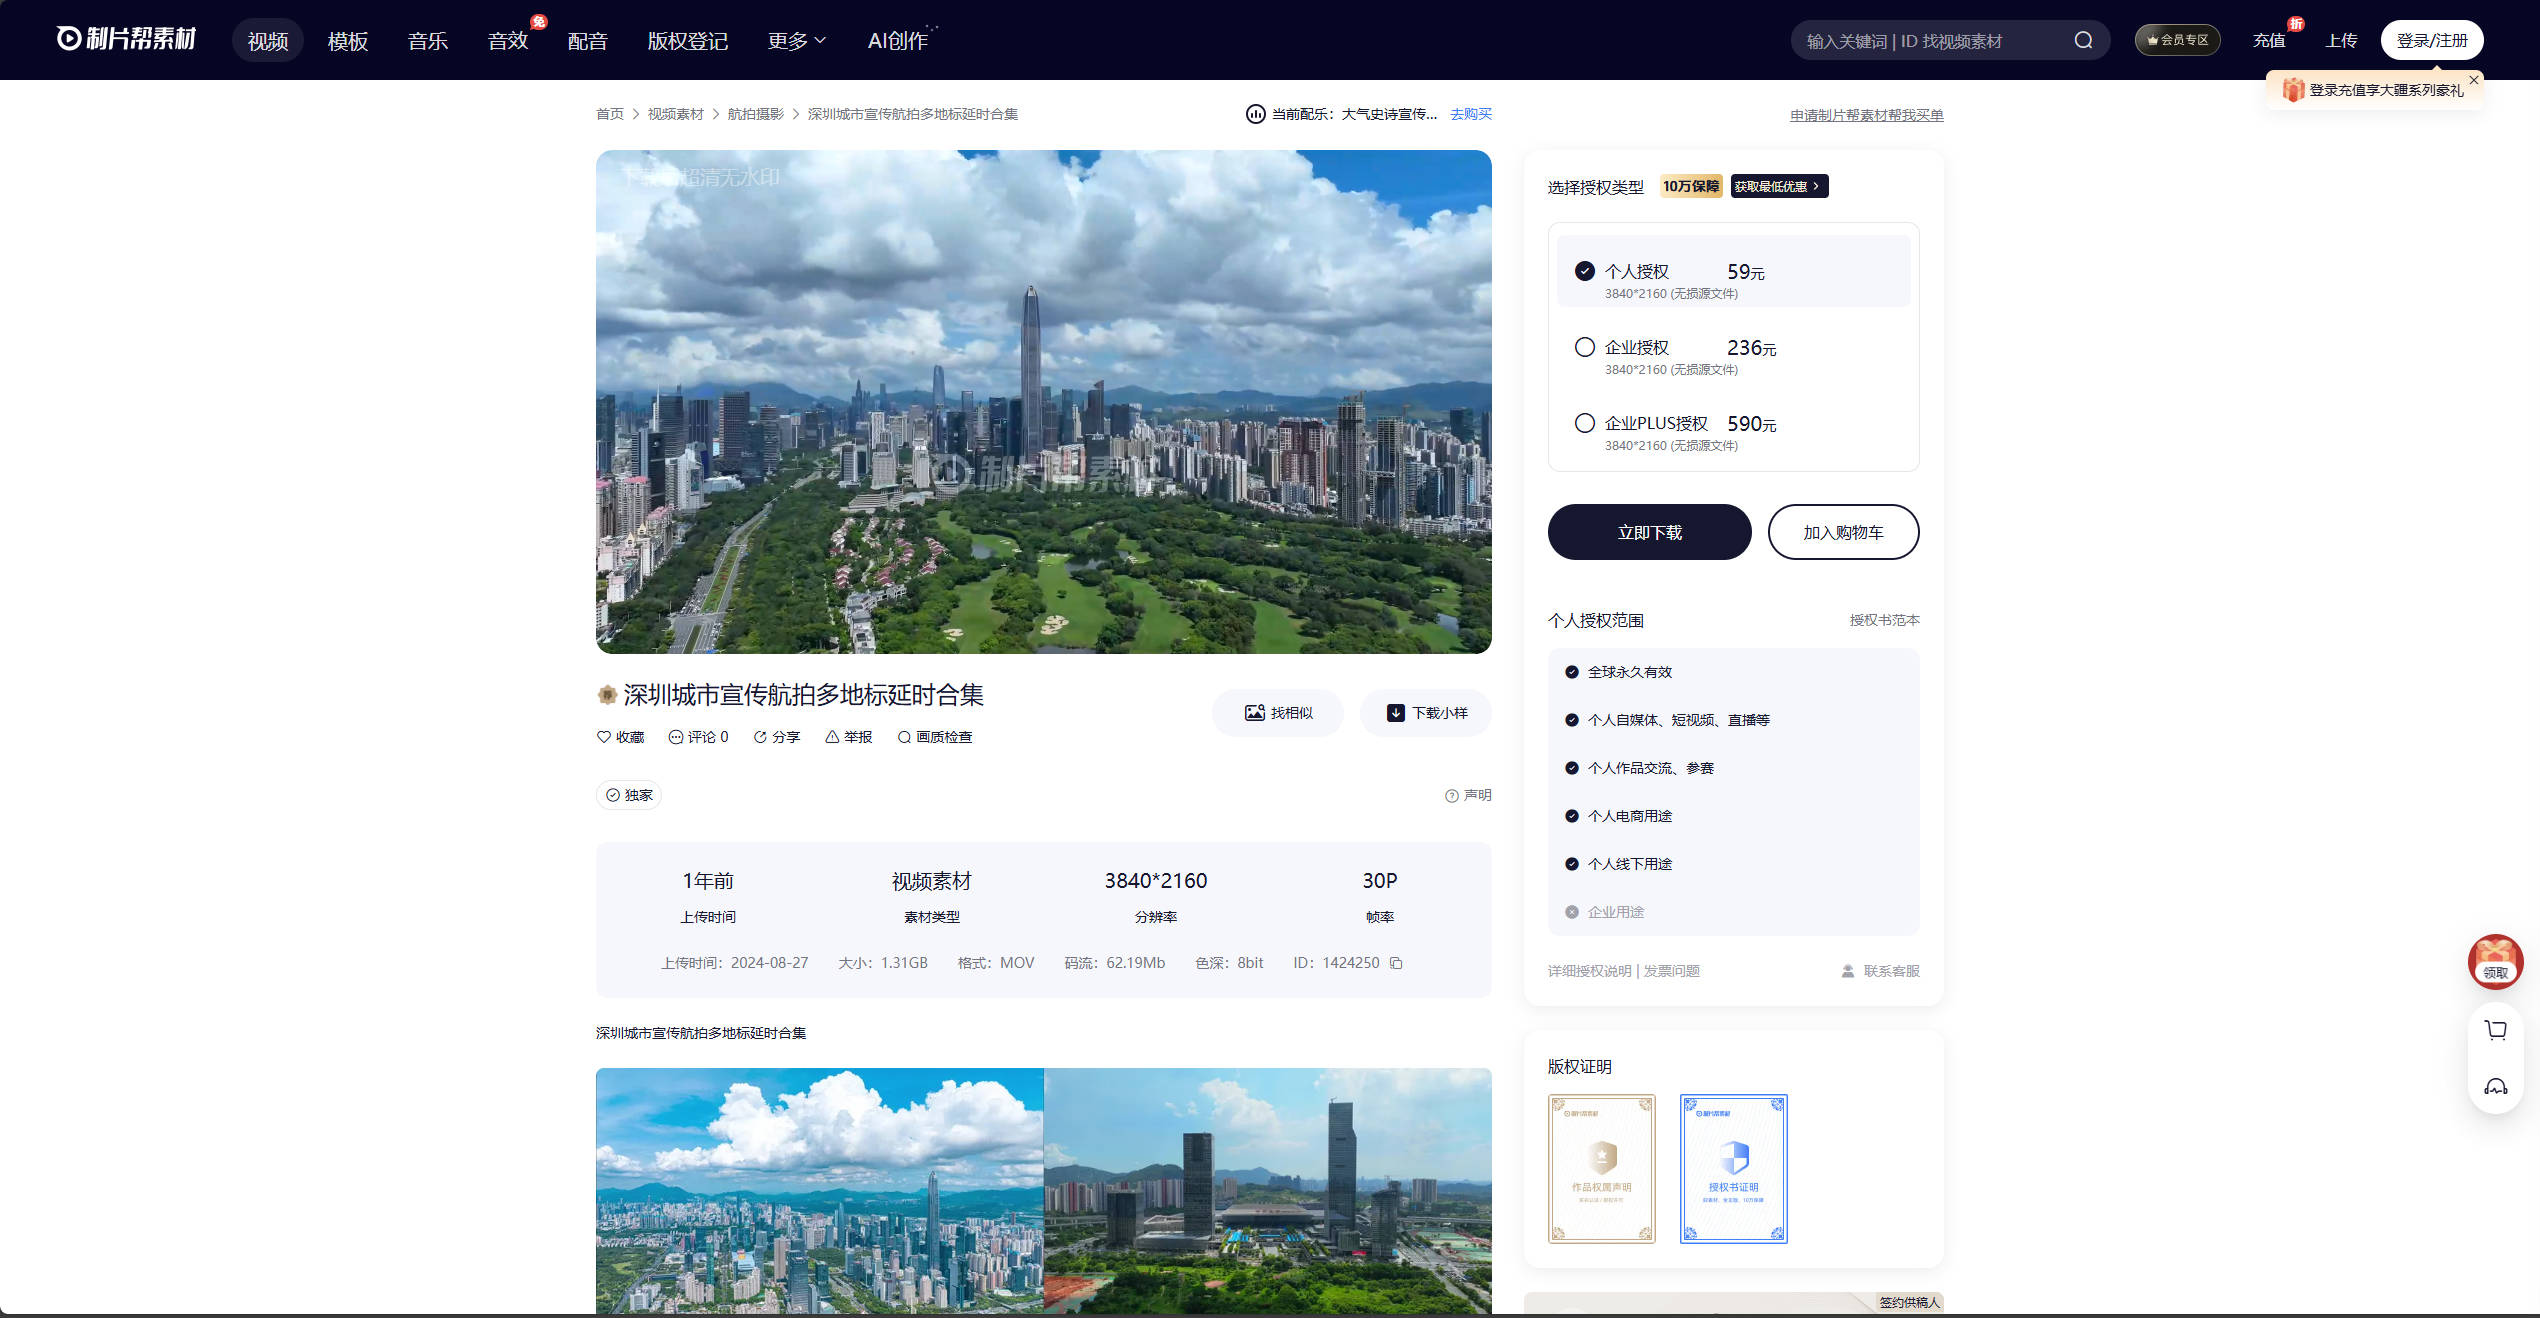Click 航拍摄影 breadcrumb link
This screenshot has height=1318, width=2540.
(755, 114)
